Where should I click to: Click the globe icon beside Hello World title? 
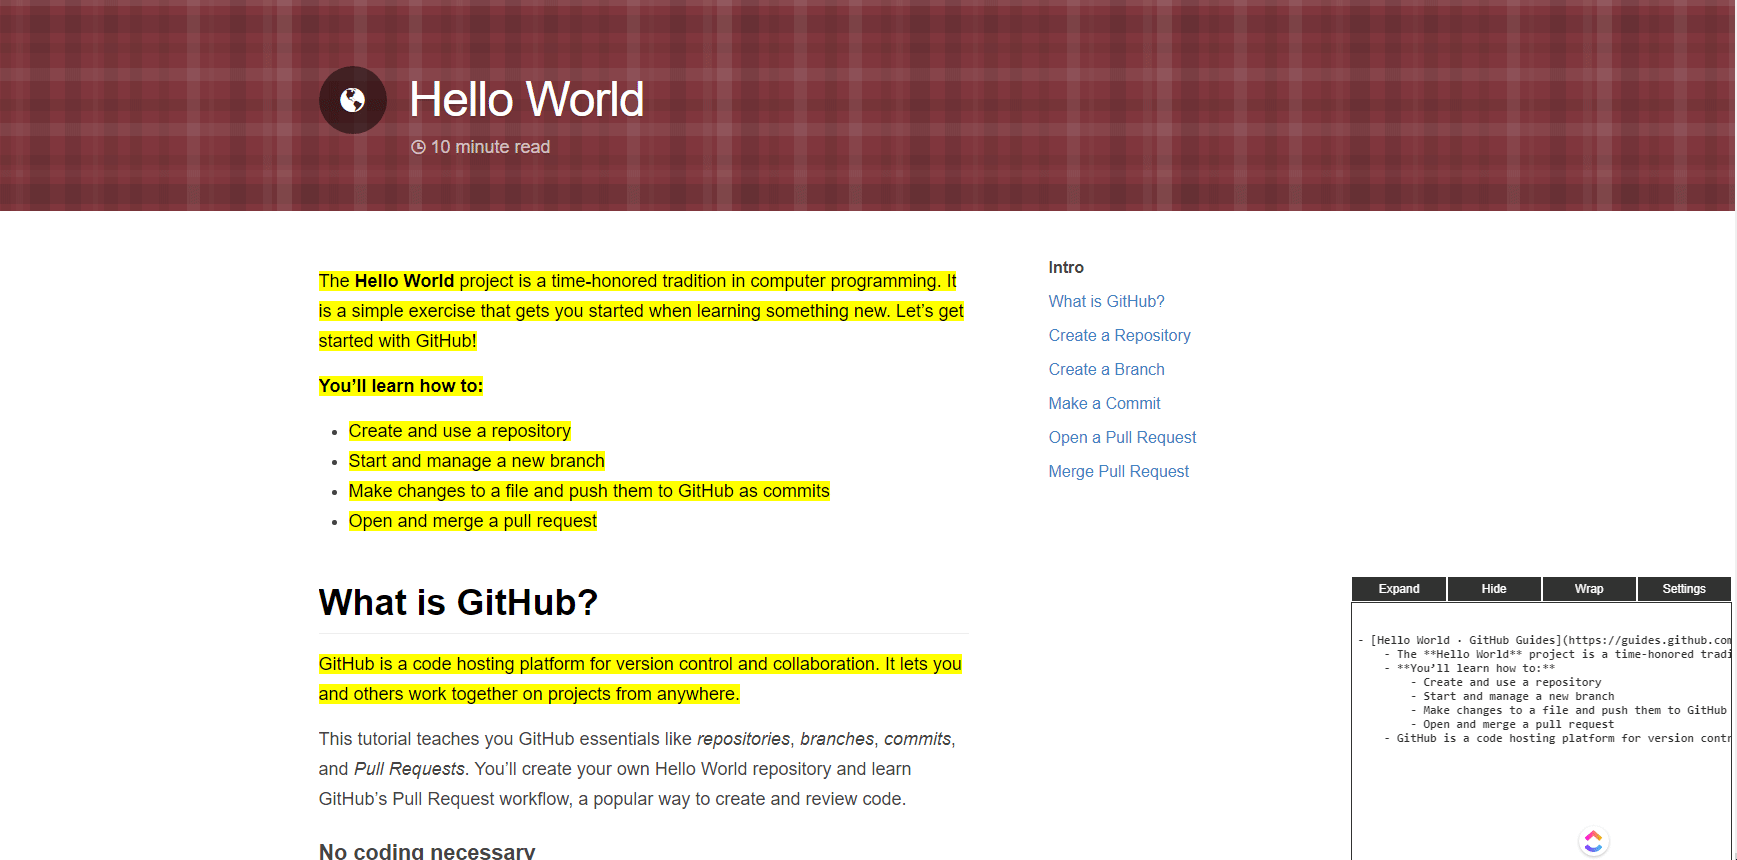coord(352,100)
